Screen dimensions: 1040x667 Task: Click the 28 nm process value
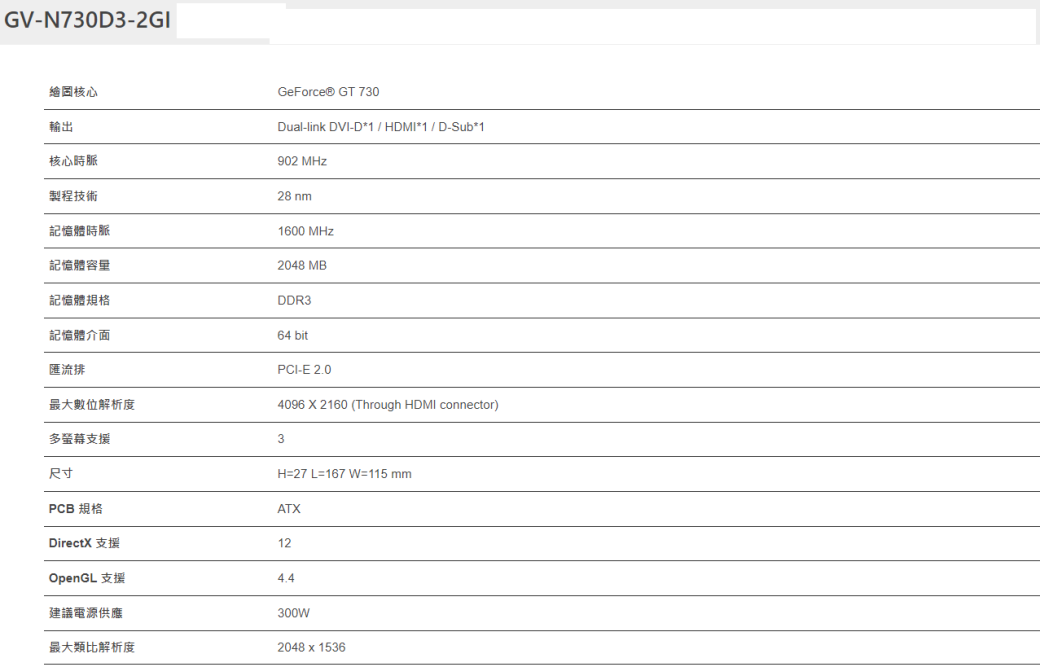[294, 196]
